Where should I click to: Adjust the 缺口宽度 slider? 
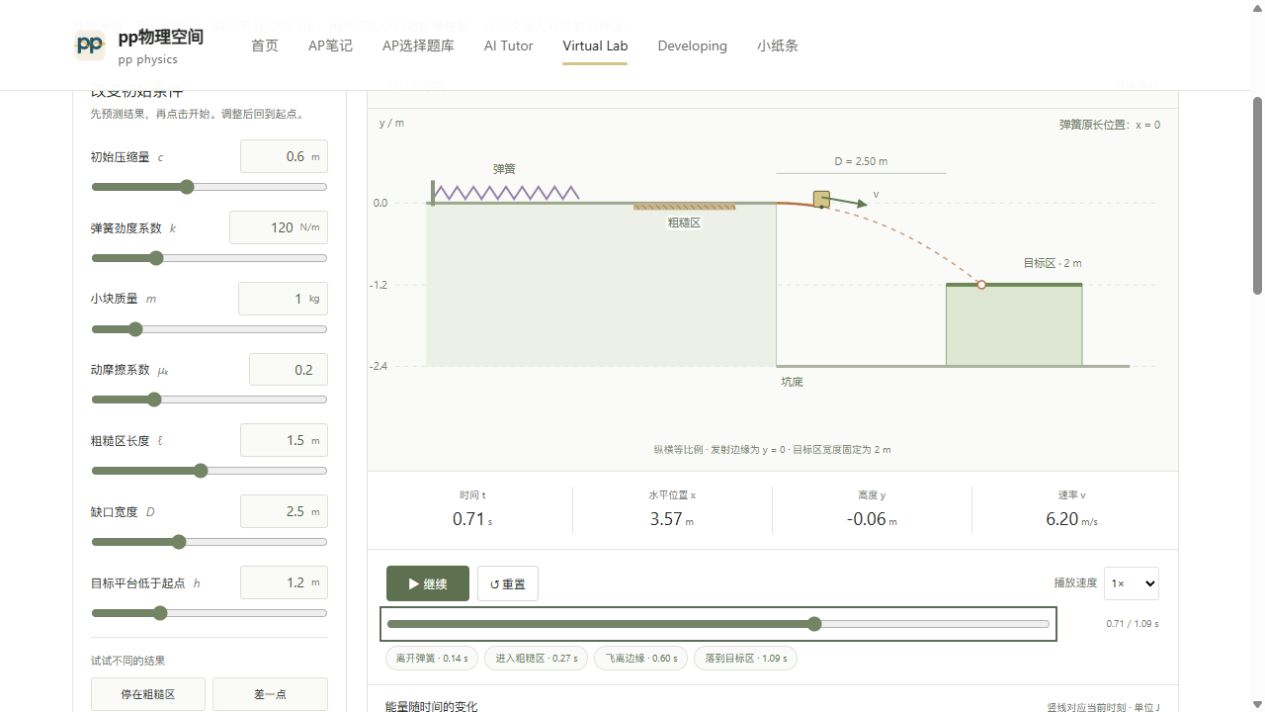tap(209, 542)
